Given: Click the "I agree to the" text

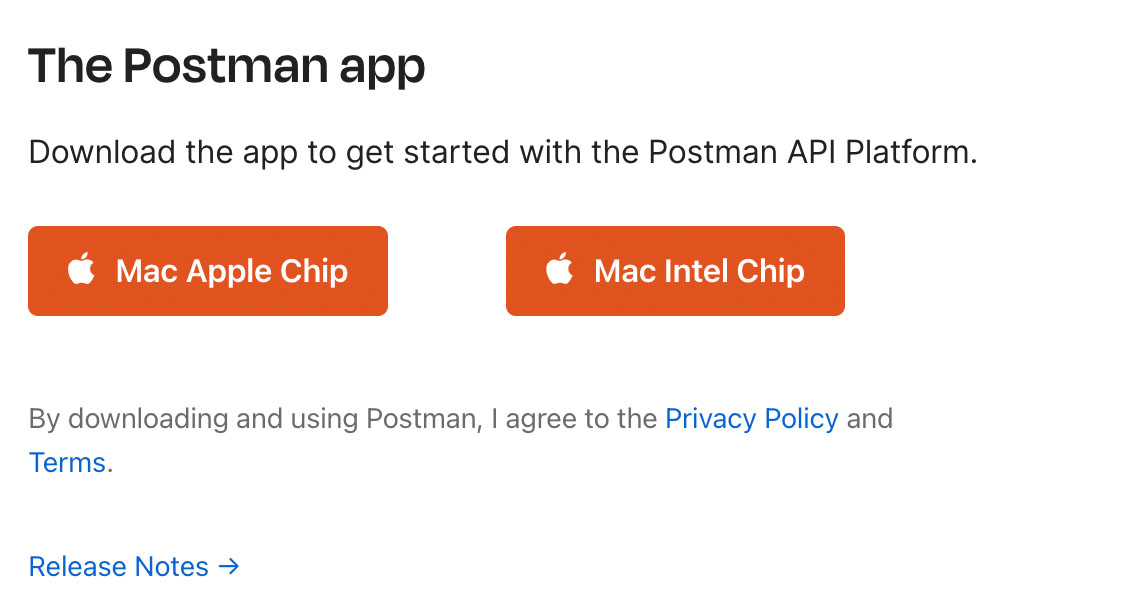Looking at the screenshot, I should coord(580,418).
